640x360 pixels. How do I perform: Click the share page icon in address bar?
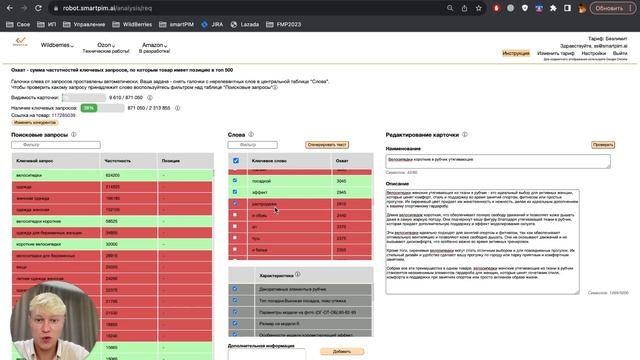click(x=464, y=8)
